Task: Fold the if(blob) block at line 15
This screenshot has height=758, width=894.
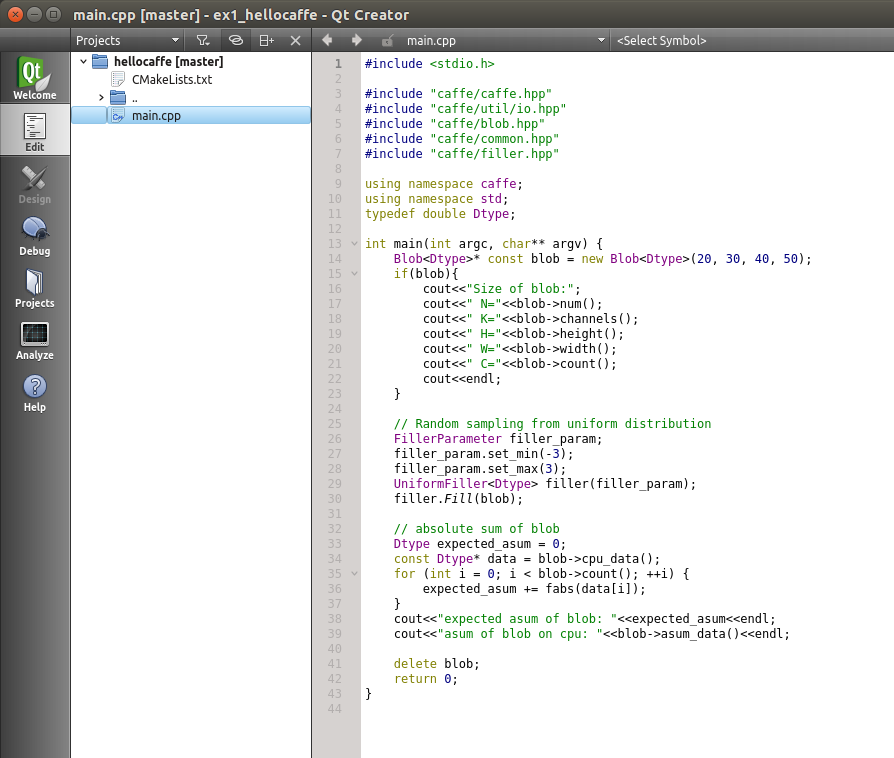Action: [x=354, y=274]
